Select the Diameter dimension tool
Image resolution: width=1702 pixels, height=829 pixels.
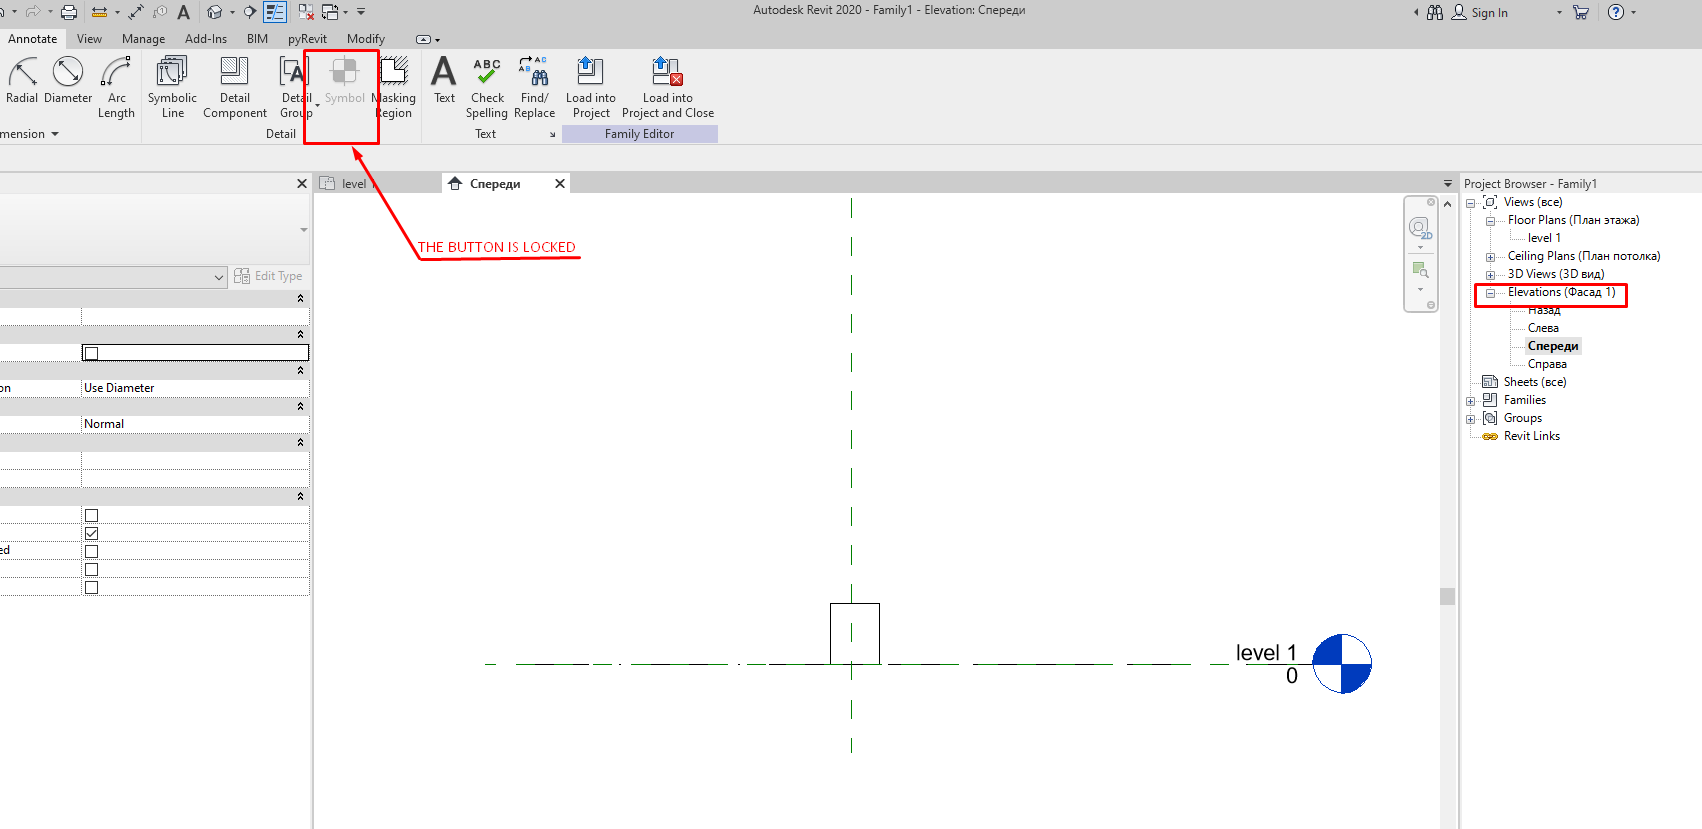[x=68, y=80]
